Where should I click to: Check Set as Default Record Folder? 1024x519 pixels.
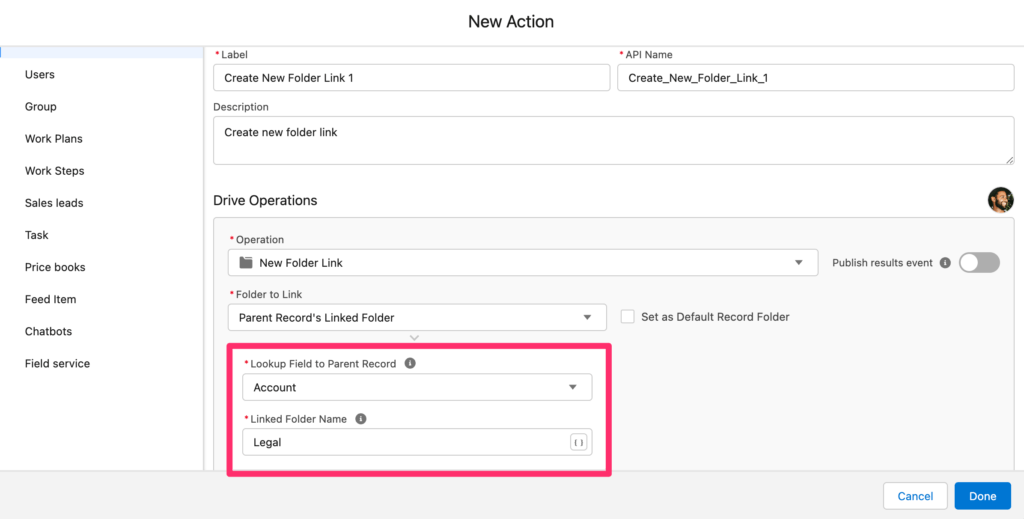point(628,317)
